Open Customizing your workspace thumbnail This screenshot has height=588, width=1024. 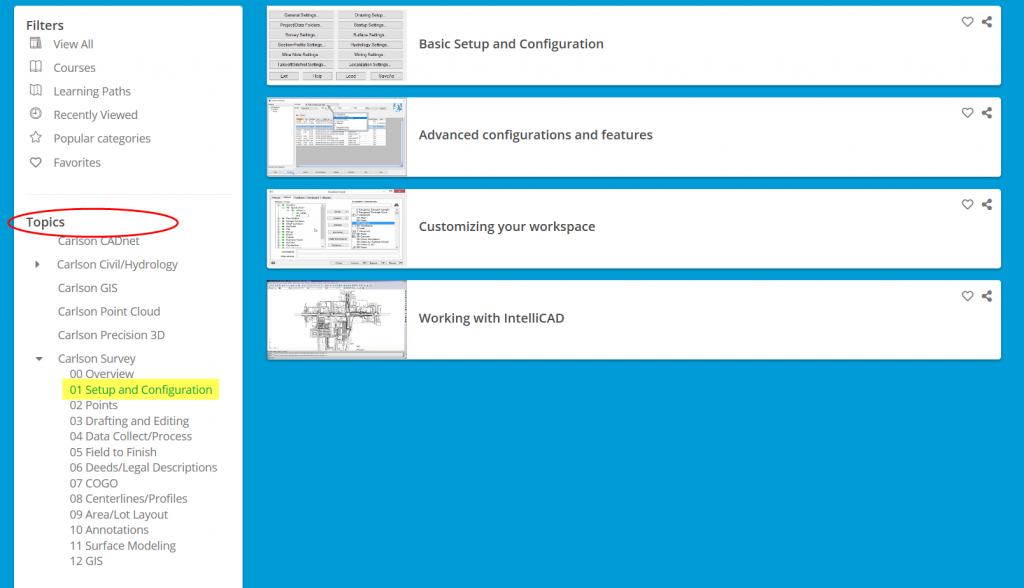click(x=336, y=228)
